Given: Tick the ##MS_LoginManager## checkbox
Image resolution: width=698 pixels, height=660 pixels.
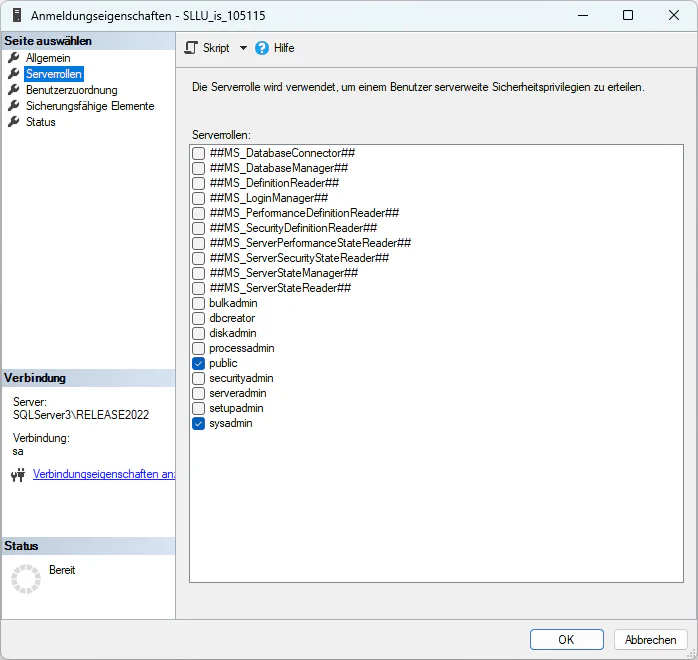Looking at the screenshot, I should (x=199, y=198).
